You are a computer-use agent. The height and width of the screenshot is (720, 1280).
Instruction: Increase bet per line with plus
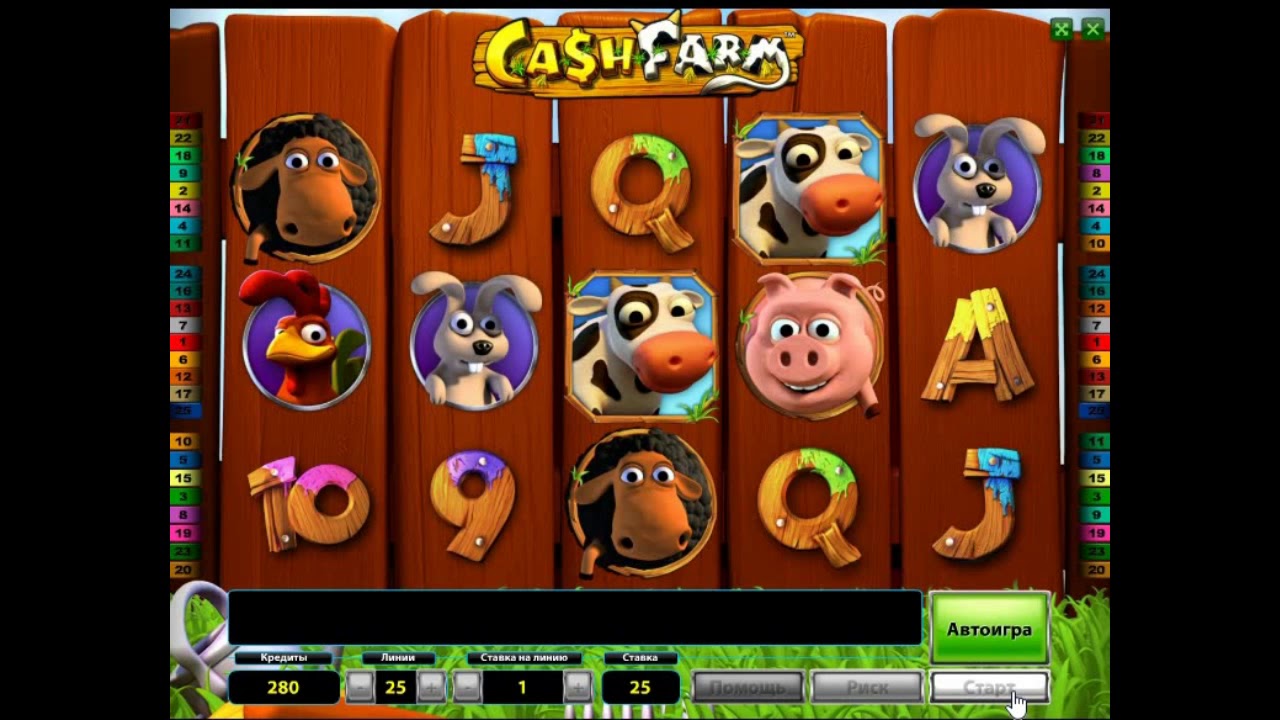[x=577, y=687]
